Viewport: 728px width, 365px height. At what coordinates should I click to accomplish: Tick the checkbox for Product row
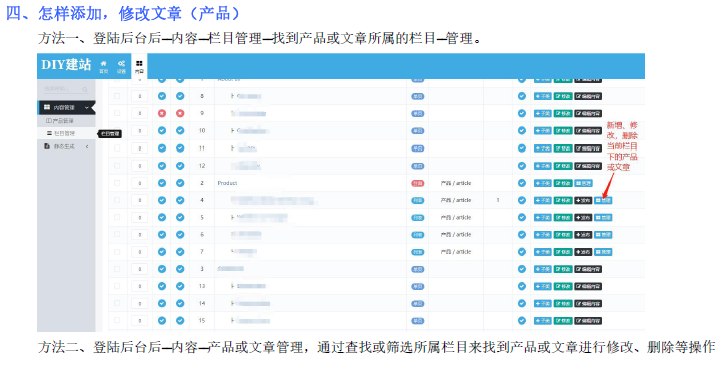[117, 183]
